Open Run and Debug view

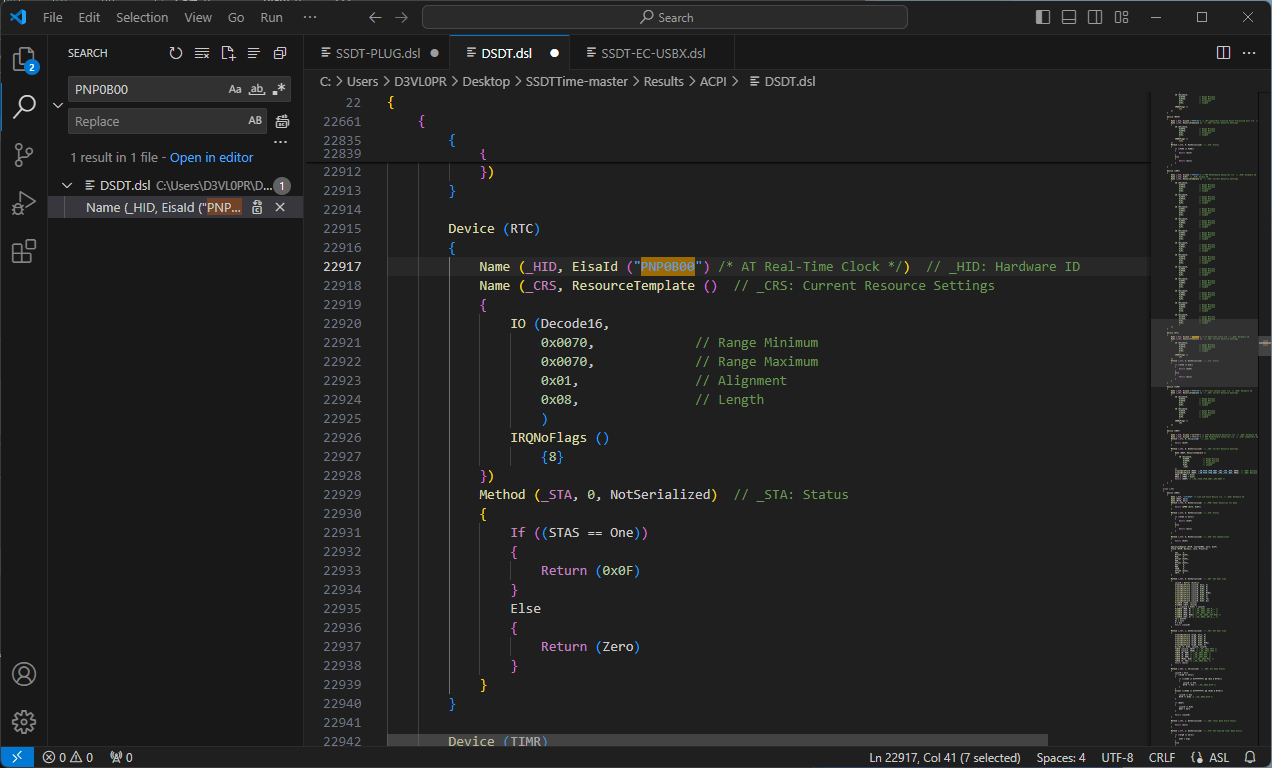(x=24, y=203)
